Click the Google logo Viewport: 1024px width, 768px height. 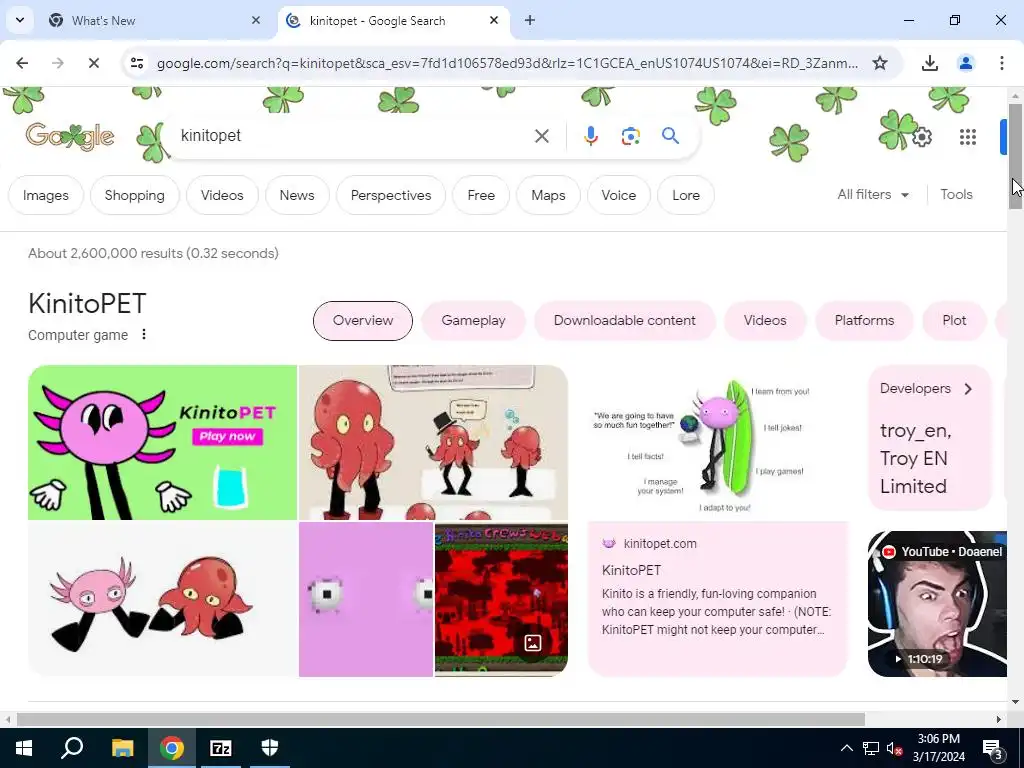pos(69,136)
